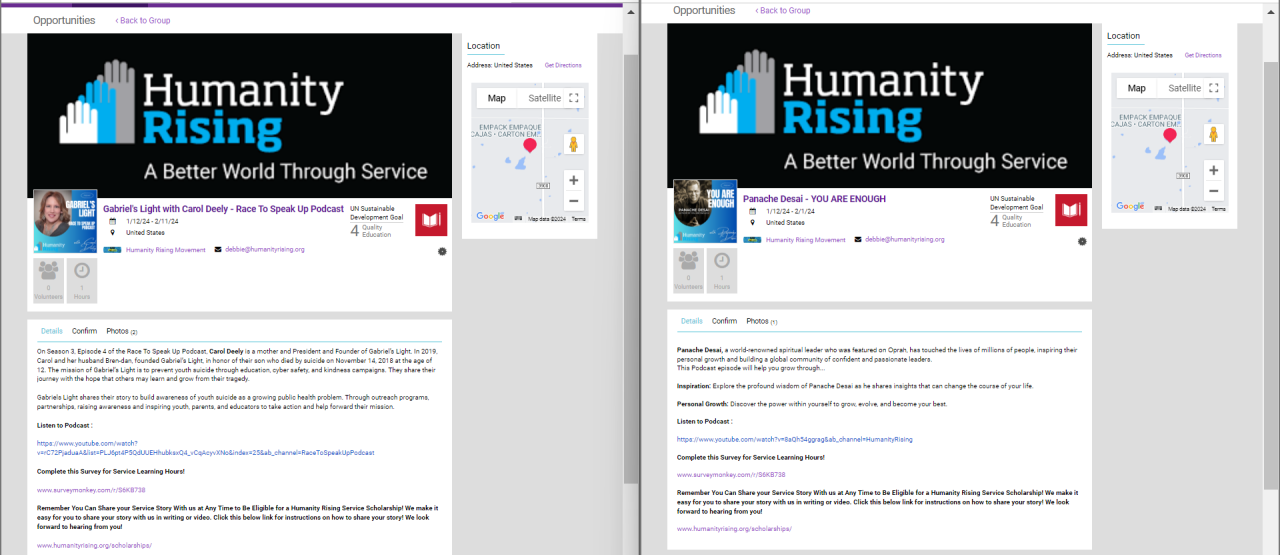This screenshot has height=555, width=1280.
Task: Switch right map to Satellite view
Action: (x=1185, y=88)
